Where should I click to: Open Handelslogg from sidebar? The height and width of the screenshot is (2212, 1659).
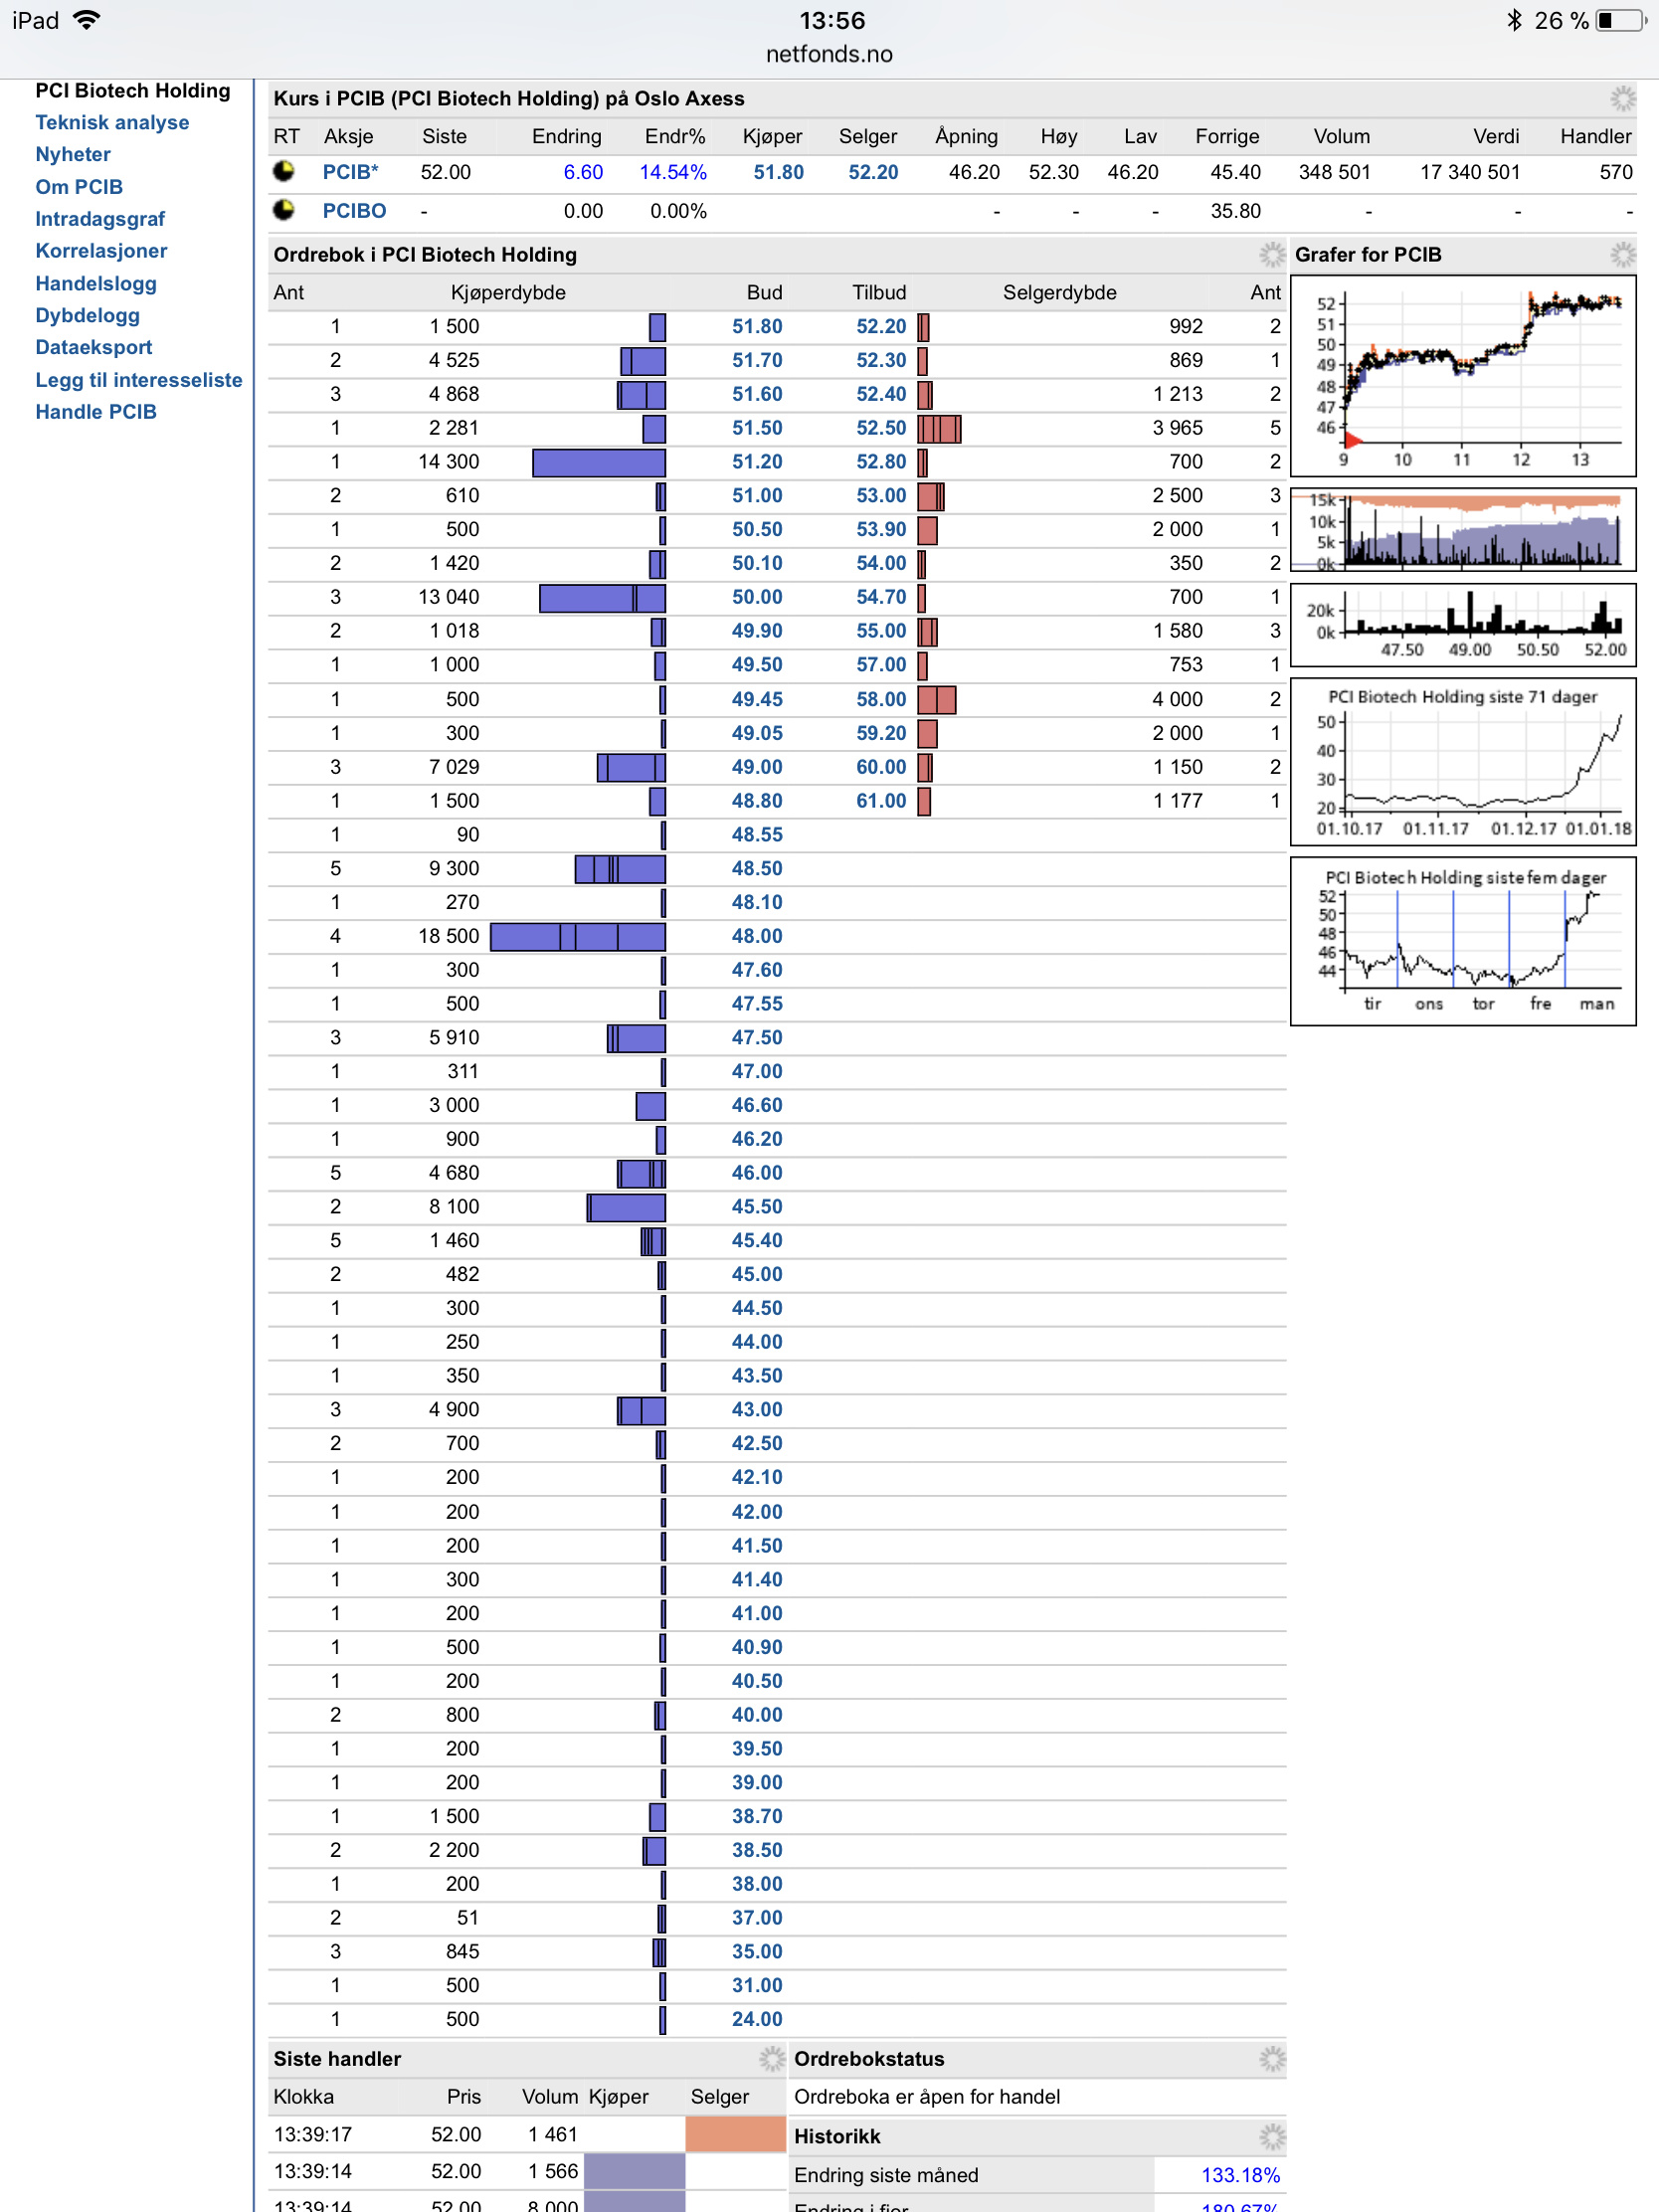pyautogui.click(x=96, y=283)
